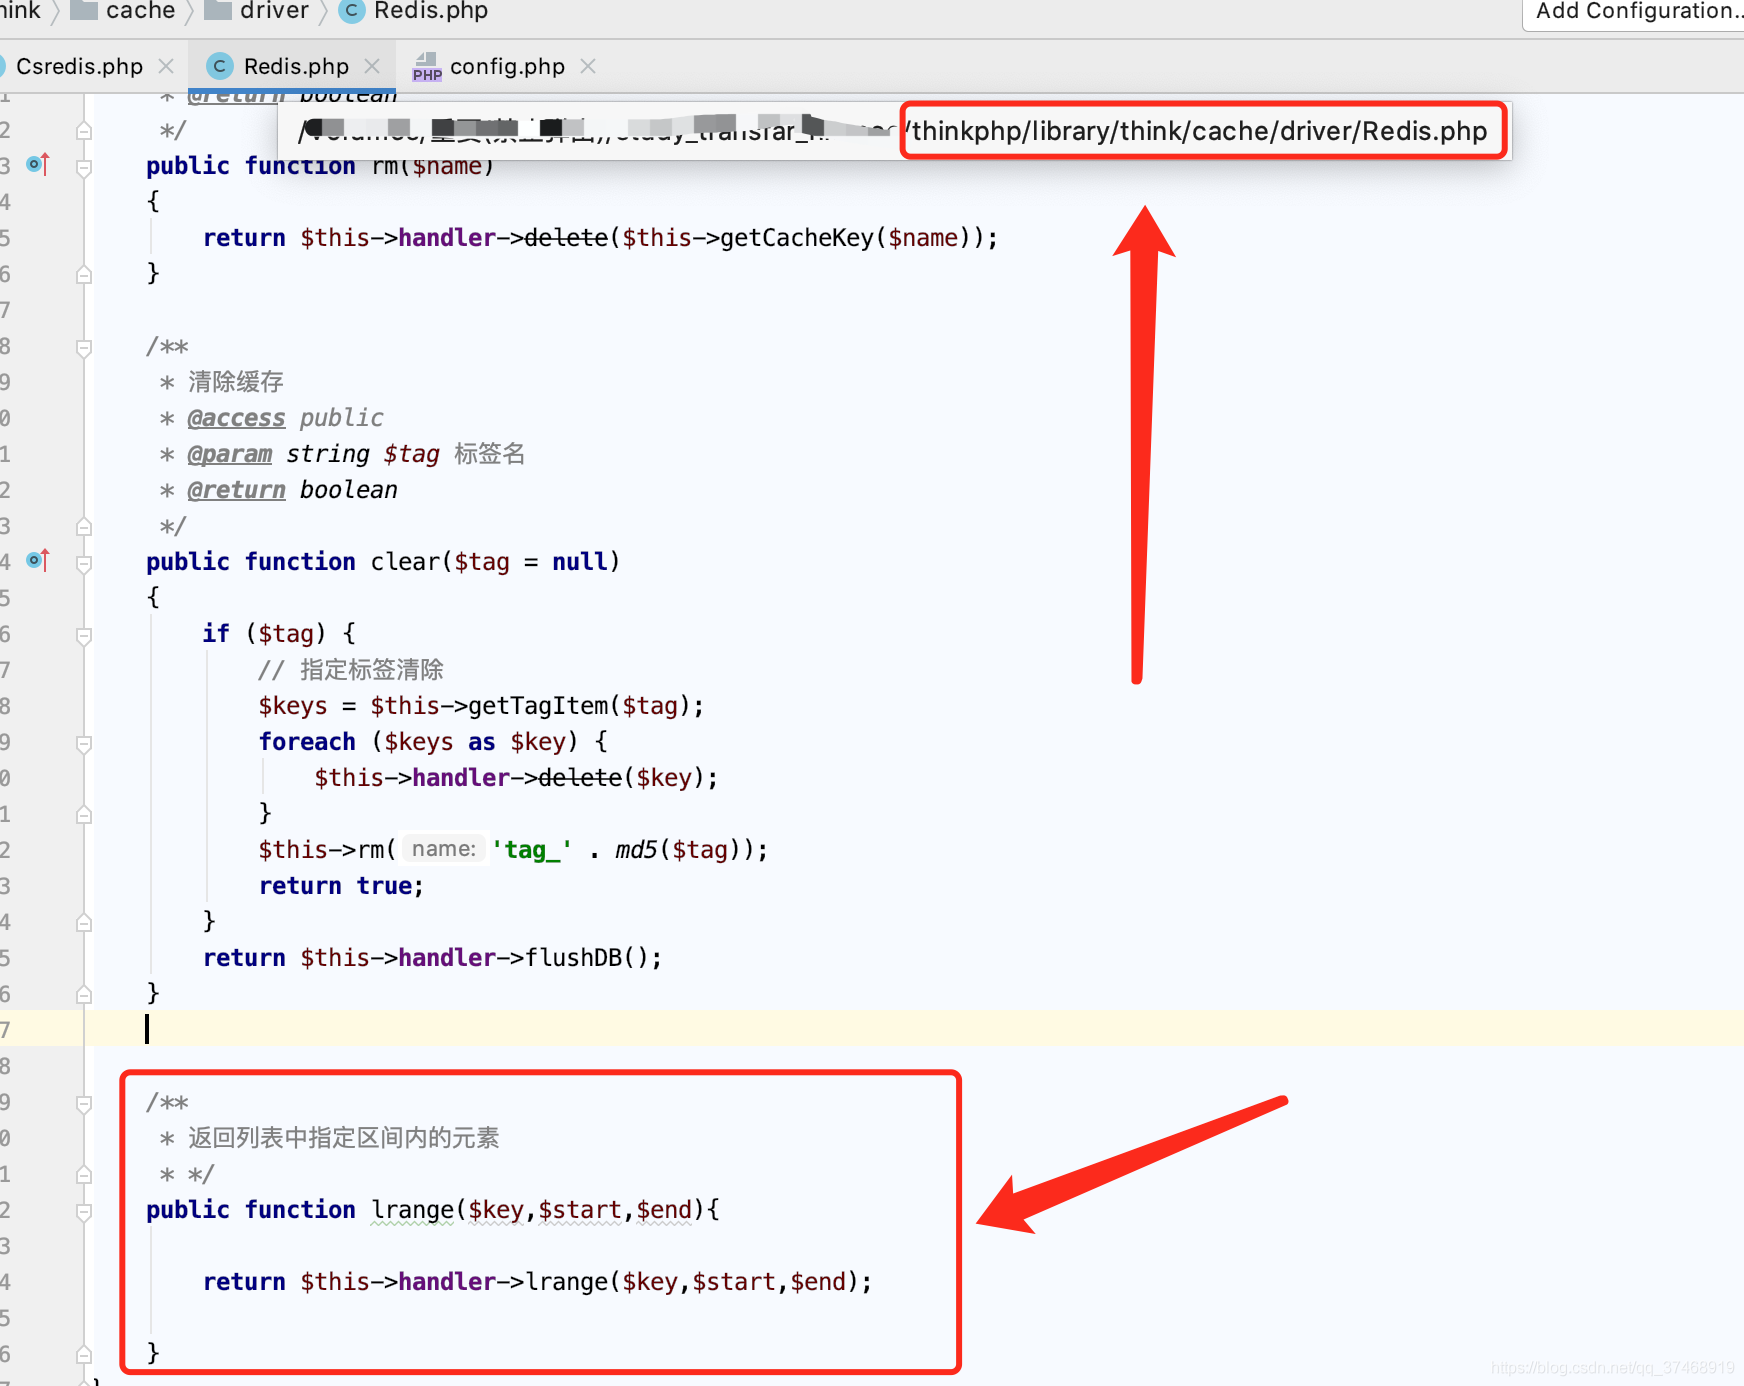The height and width of the screenshot is (1386, 1744).
Task: Click the driver breadcrumb path item
Action: click(x=274, y=11)
